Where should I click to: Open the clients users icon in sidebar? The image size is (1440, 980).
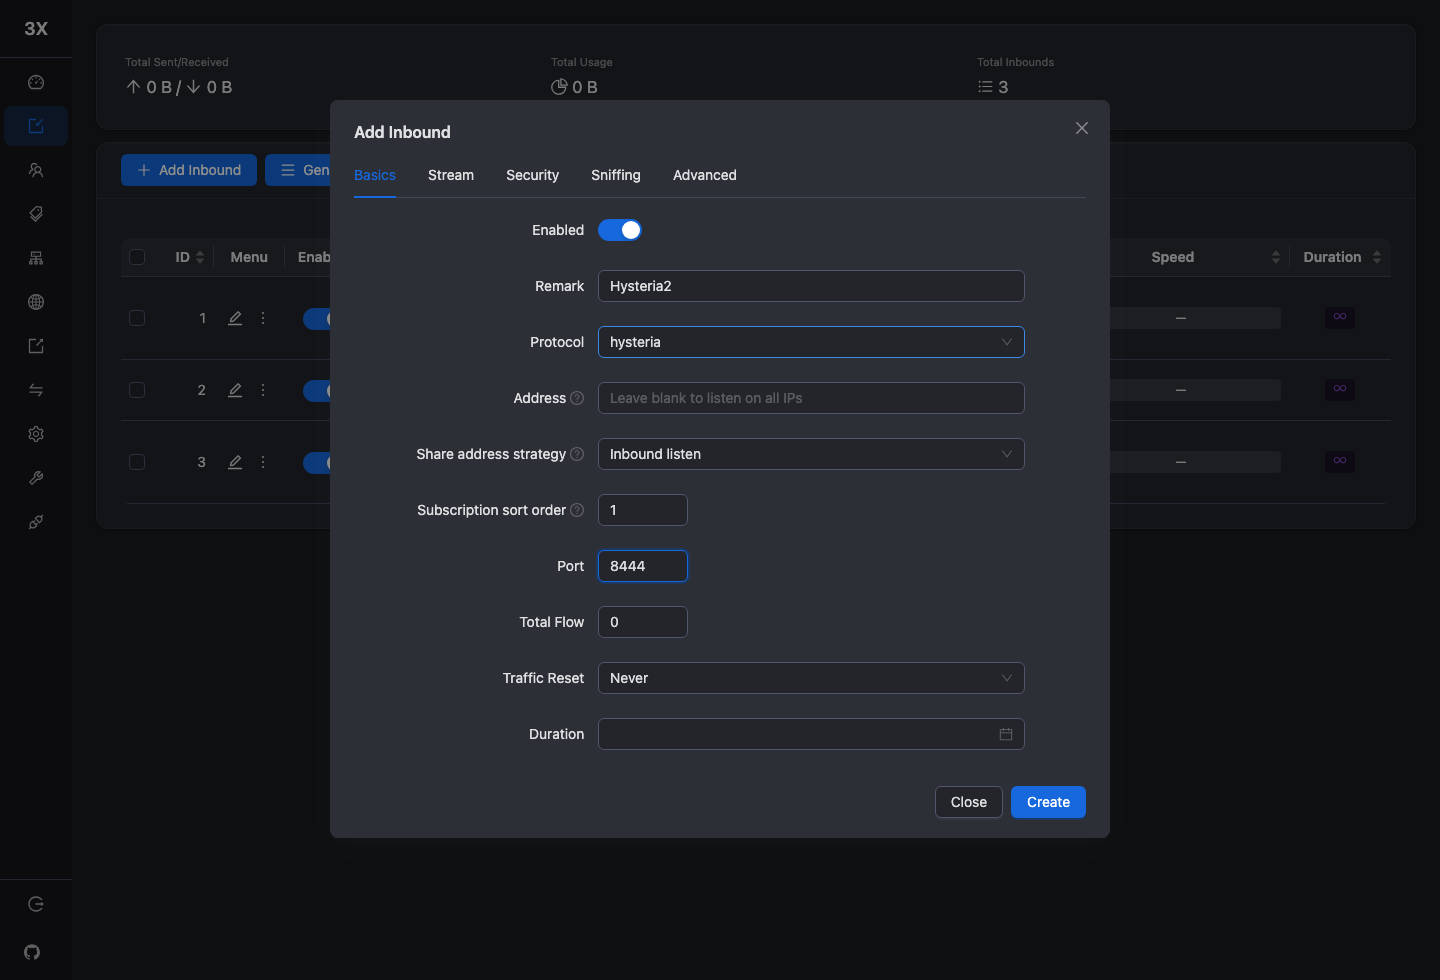36,170
